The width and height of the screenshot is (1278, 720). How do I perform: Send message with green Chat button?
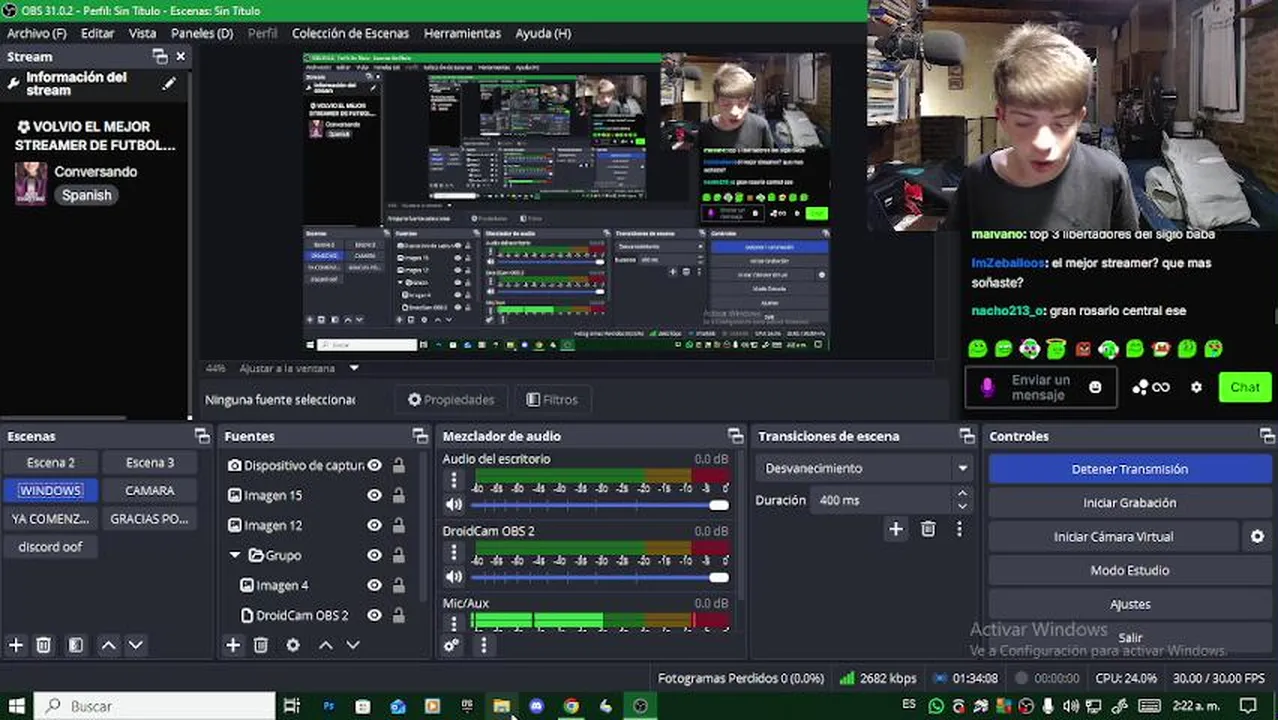(1245, 387)
